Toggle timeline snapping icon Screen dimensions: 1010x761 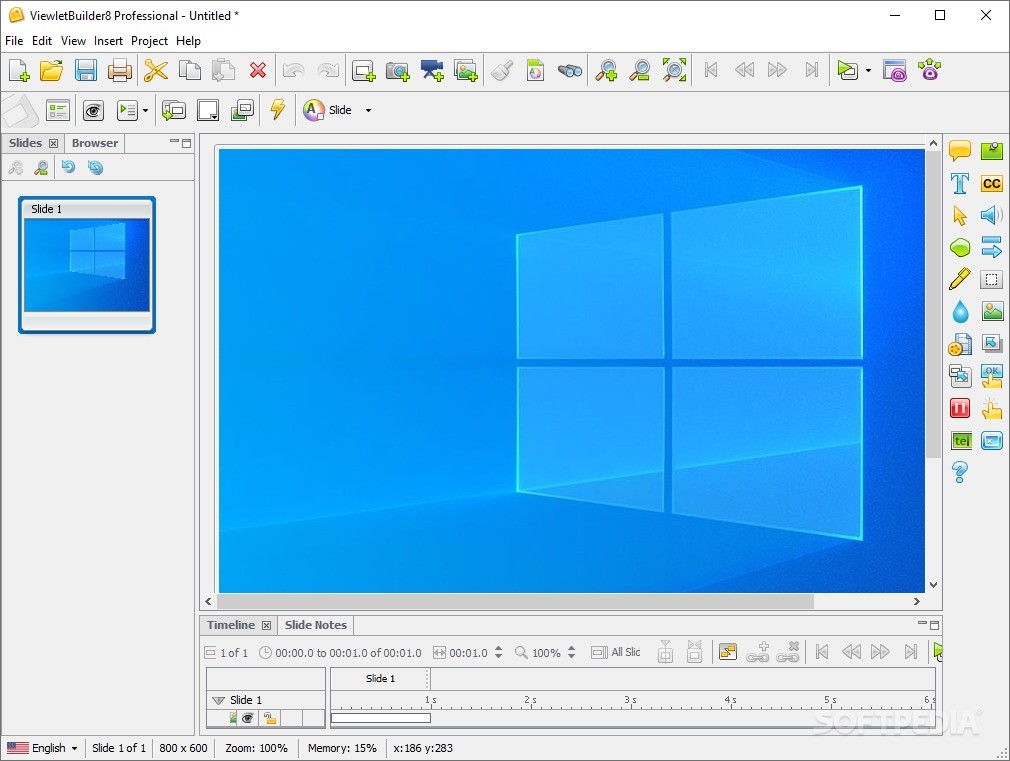(728, 652)
